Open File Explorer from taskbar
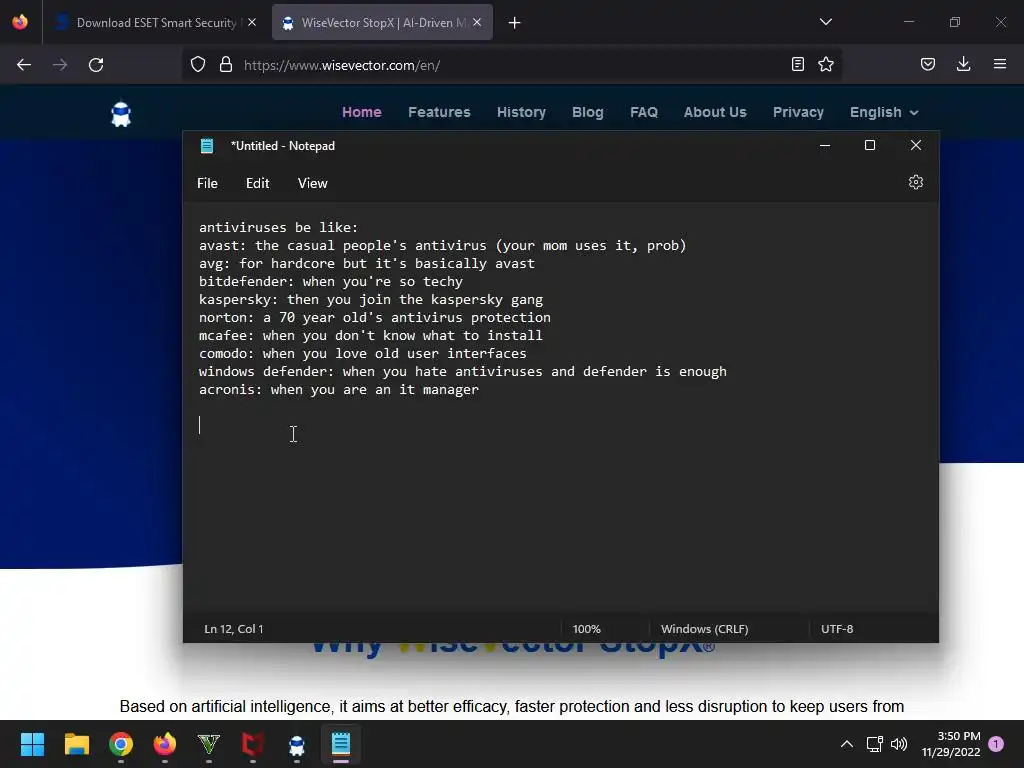The height and width of the screenshot is (768, 1024). pyautogui.click(x=76, y=744)
